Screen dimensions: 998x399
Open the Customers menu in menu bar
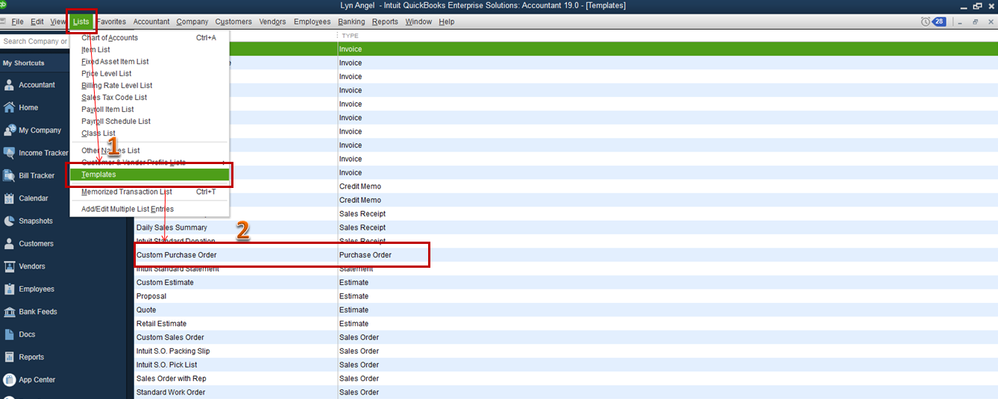tap(233, 22)
